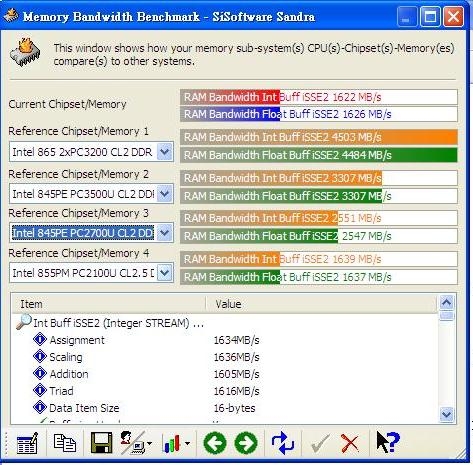Viewport: 473px width, 465px height.
Task: Click the 1634MB/s value
Action: pos(236,340)
